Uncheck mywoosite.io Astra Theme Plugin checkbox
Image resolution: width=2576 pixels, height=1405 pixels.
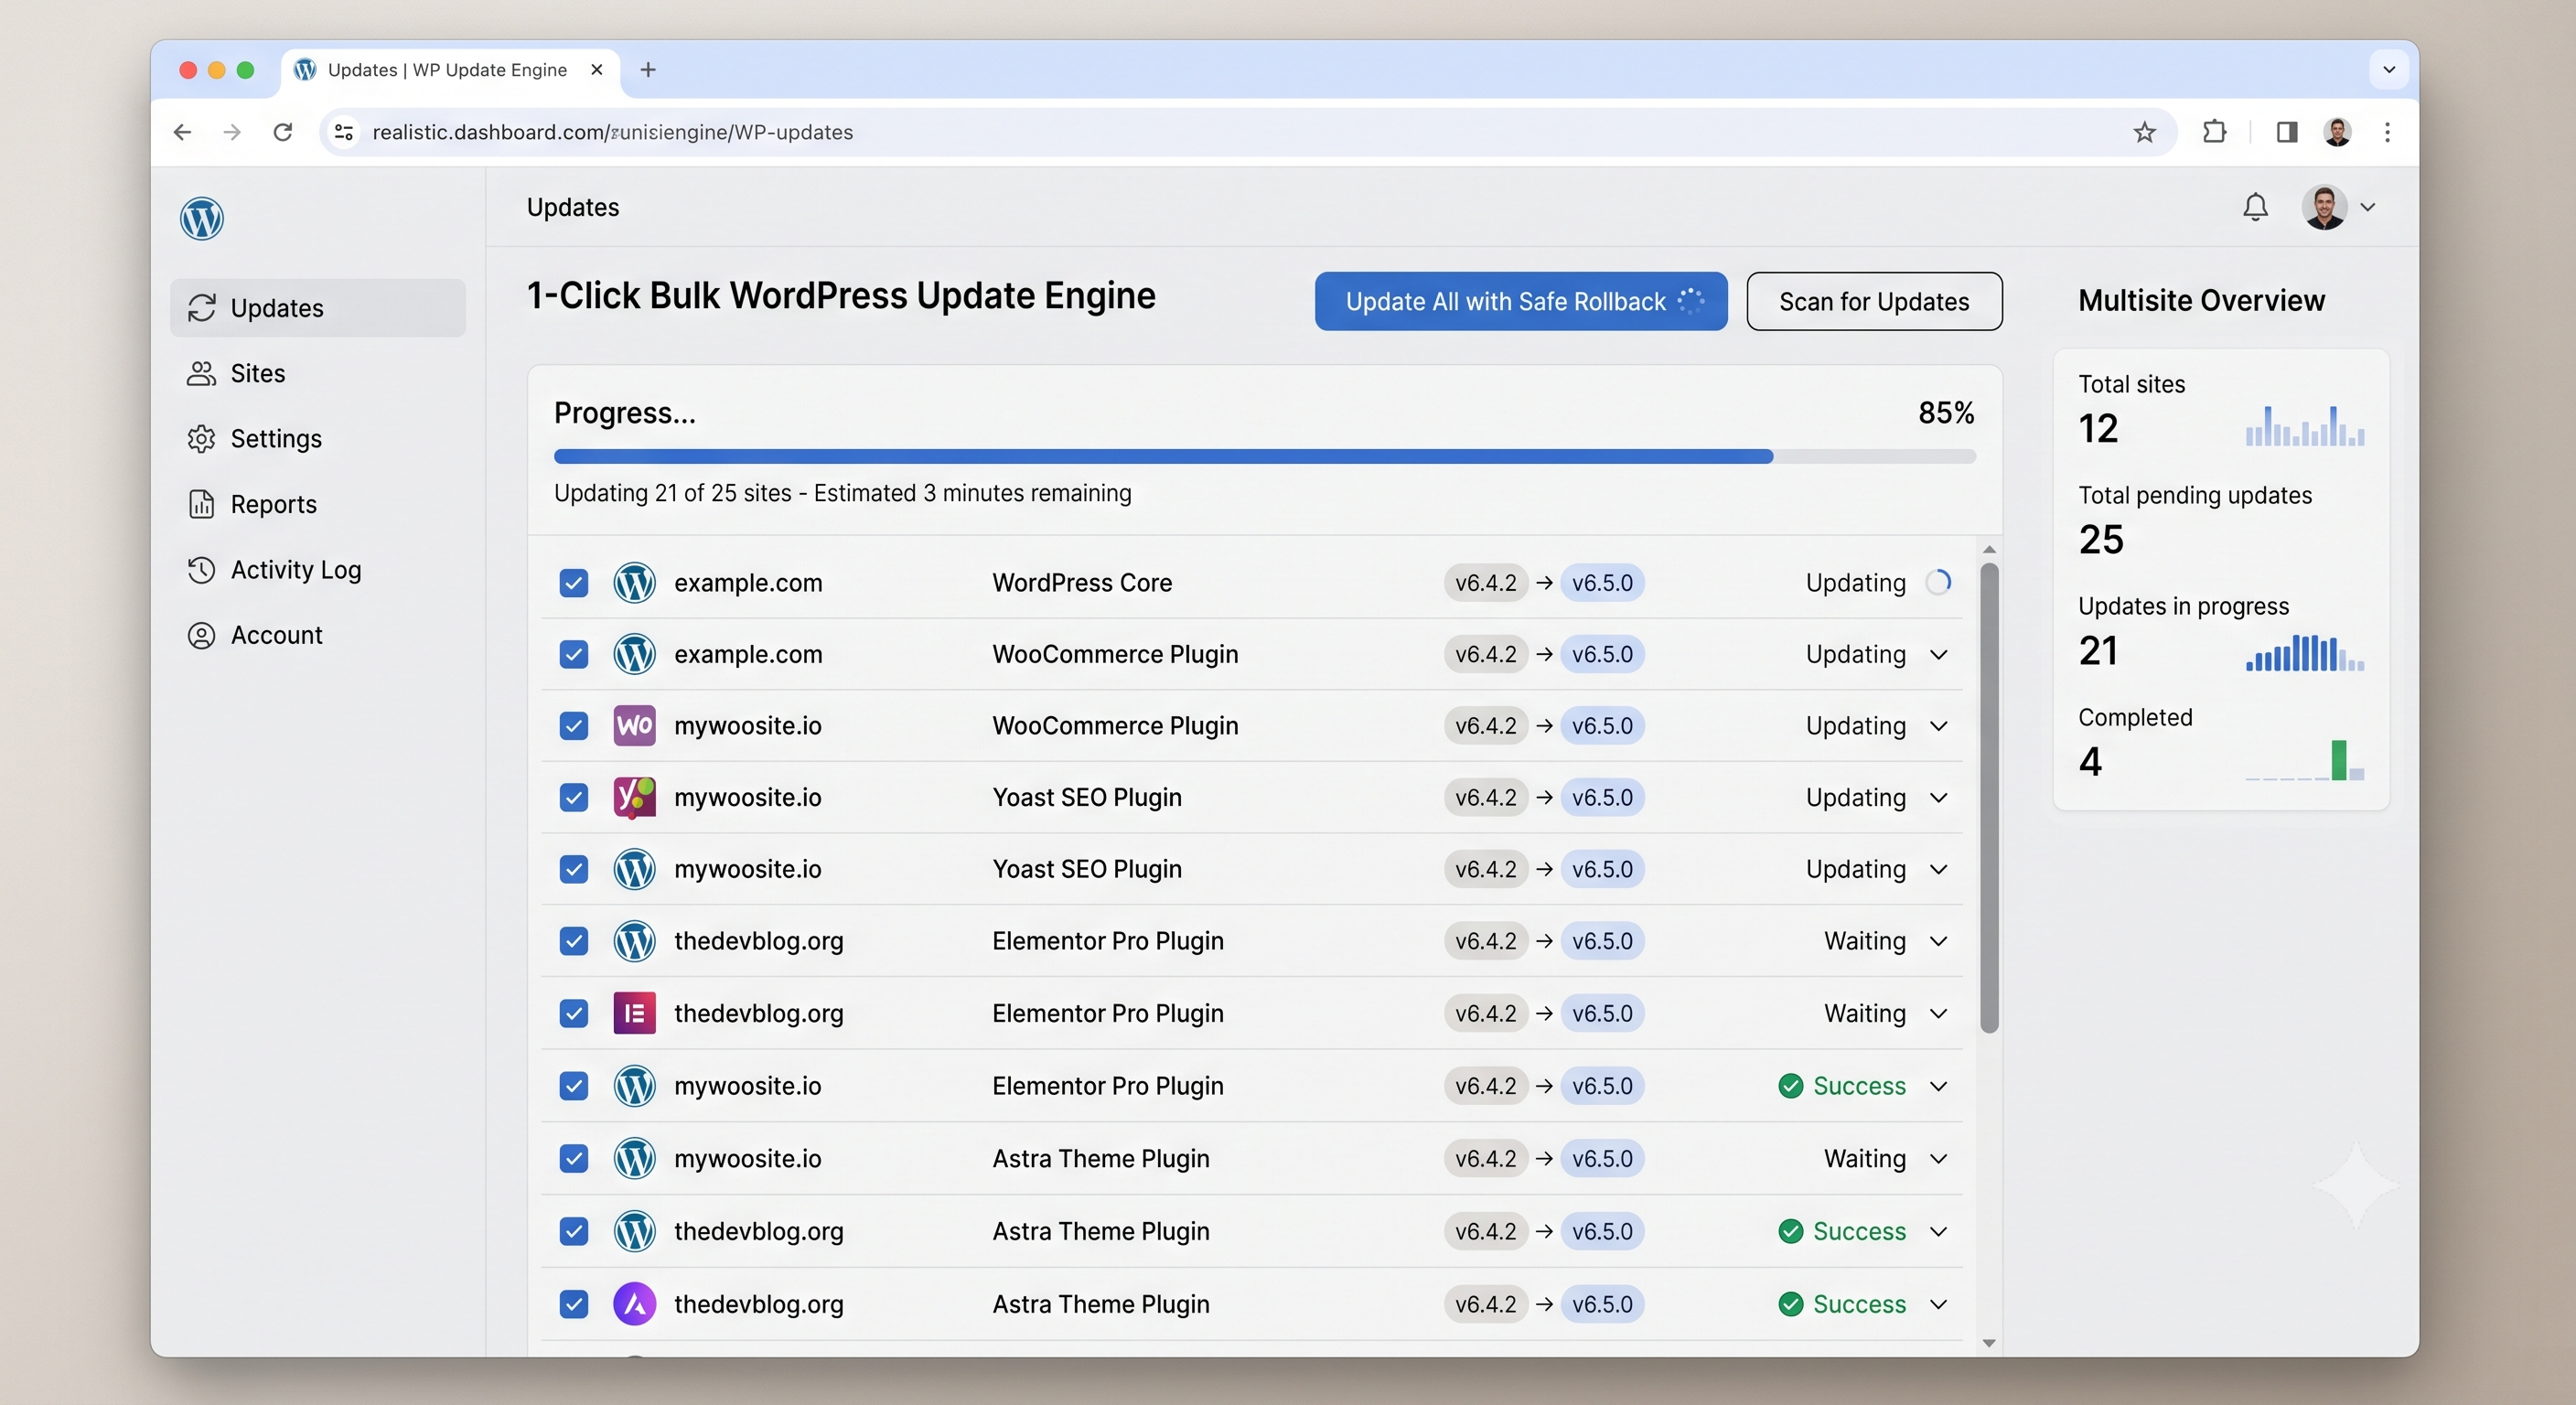[573, 1158]
